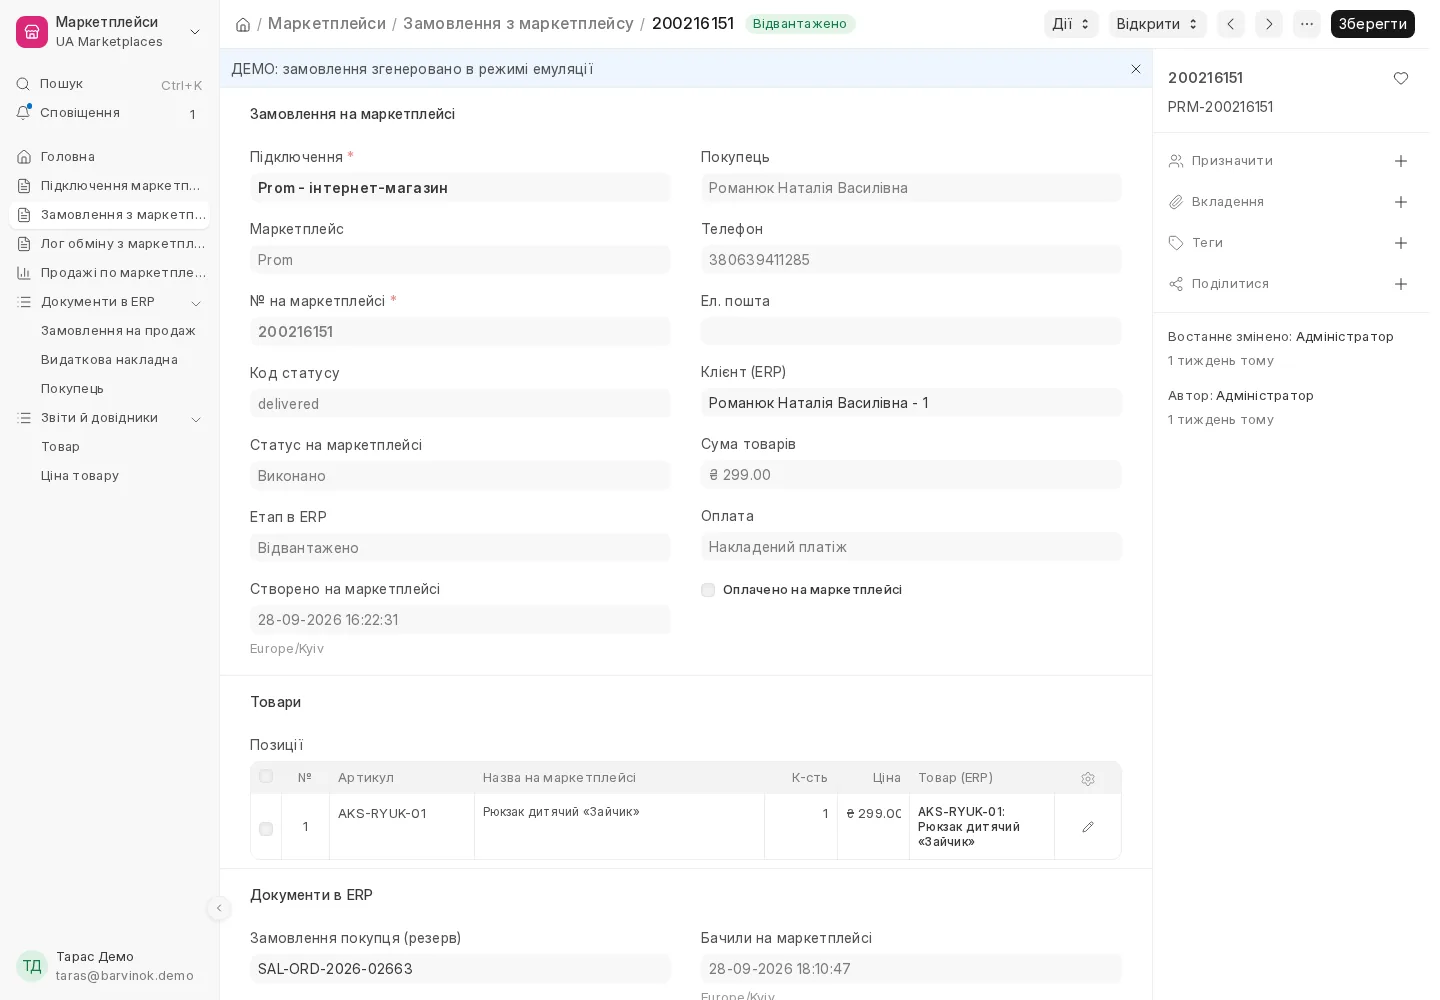
Task: Click the Зберегти button
Action: pos(1372,24)
